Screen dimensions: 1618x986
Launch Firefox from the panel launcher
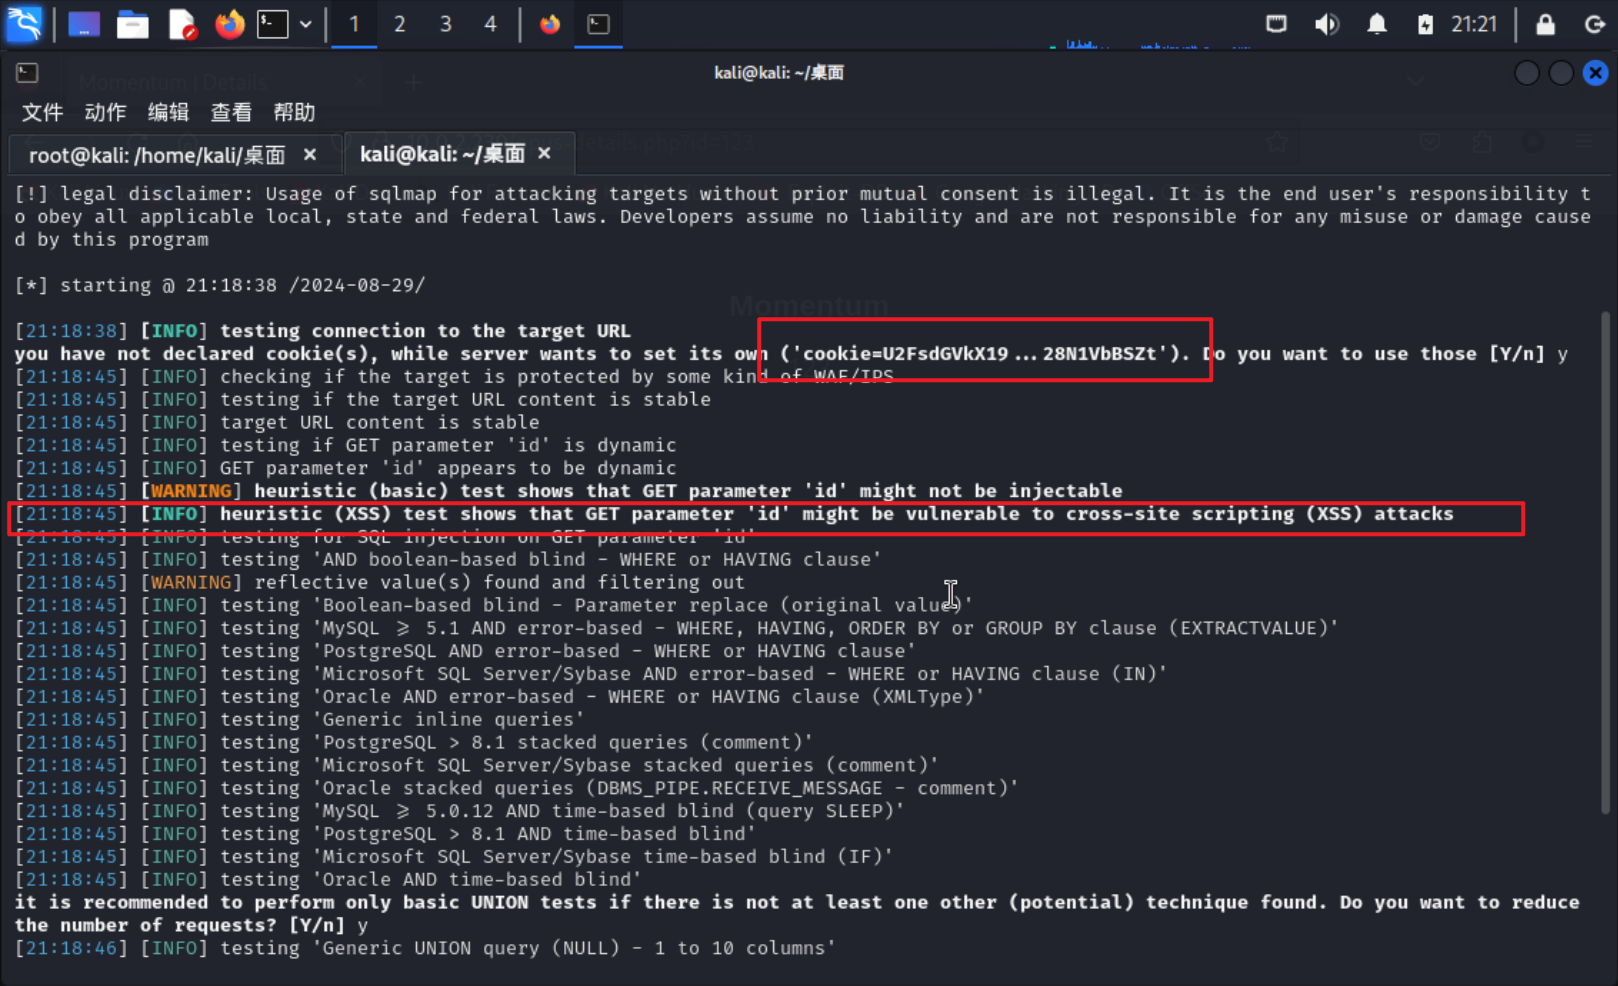click(230, 24)
